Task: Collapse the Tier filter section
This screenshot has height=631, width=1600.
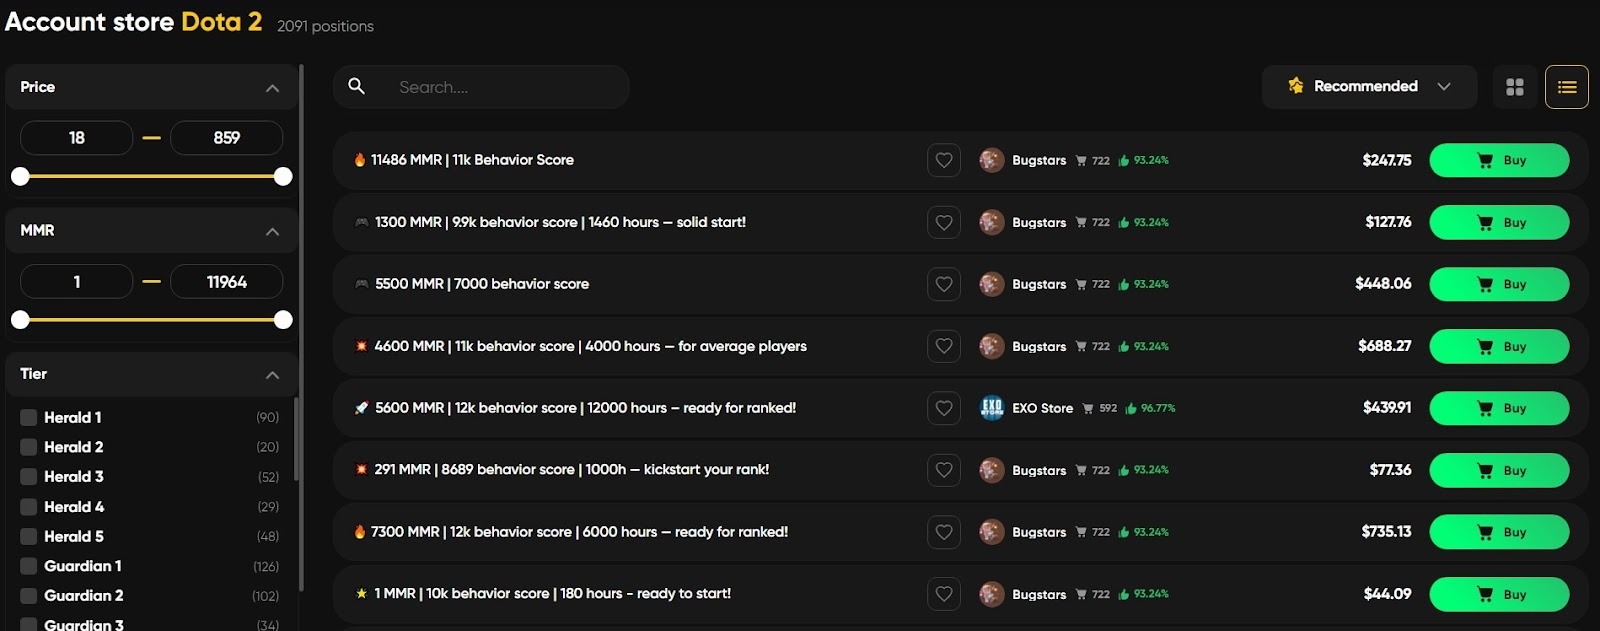Action: click(272, 375)
